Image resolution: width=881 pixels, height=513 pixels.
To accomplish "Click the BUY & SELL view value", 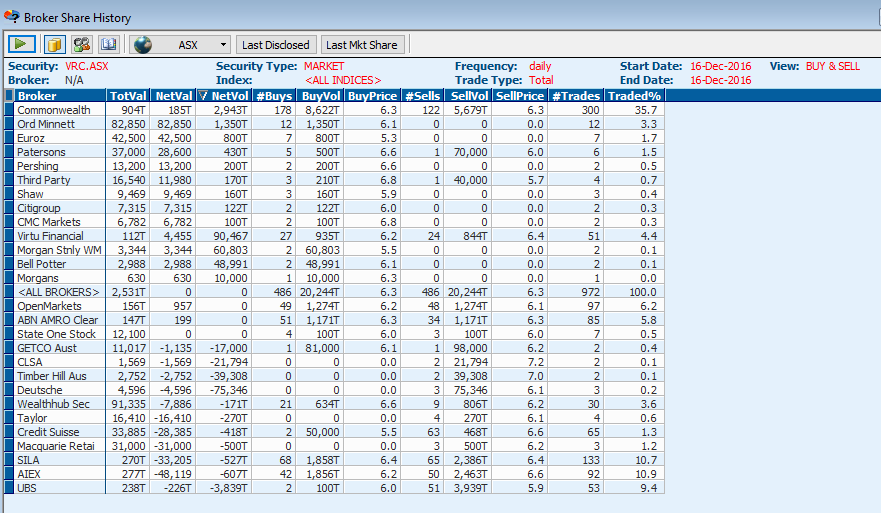I will [x=833, y=66].
